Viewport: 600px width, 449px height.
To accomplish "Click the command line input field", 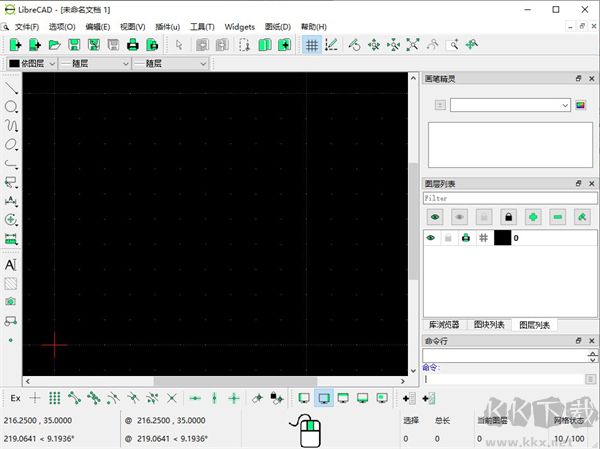I will tap(504, 379).
